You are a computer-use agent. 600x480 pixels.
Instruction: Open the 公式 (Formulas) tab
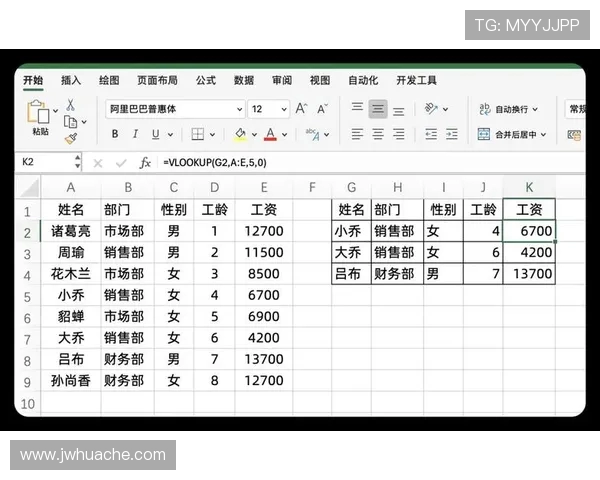click(206, 80)
